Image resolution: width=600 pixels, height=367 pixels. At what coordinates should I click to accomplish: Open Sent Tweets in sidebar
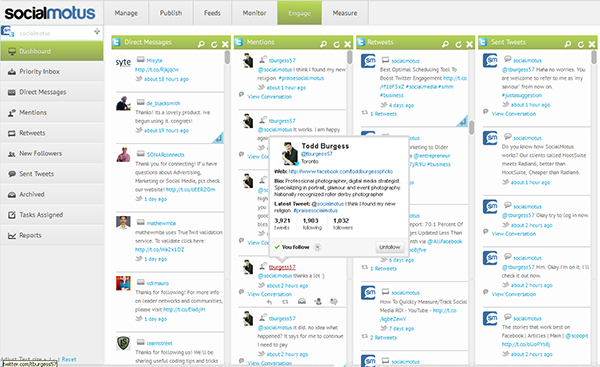click(52, 174)
